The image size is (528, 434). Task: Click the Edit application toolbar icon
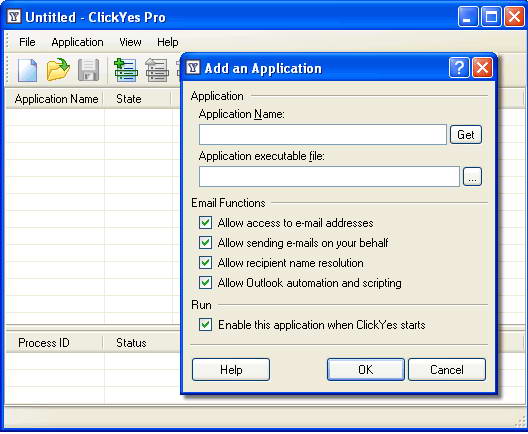click(x=157, y=70)
